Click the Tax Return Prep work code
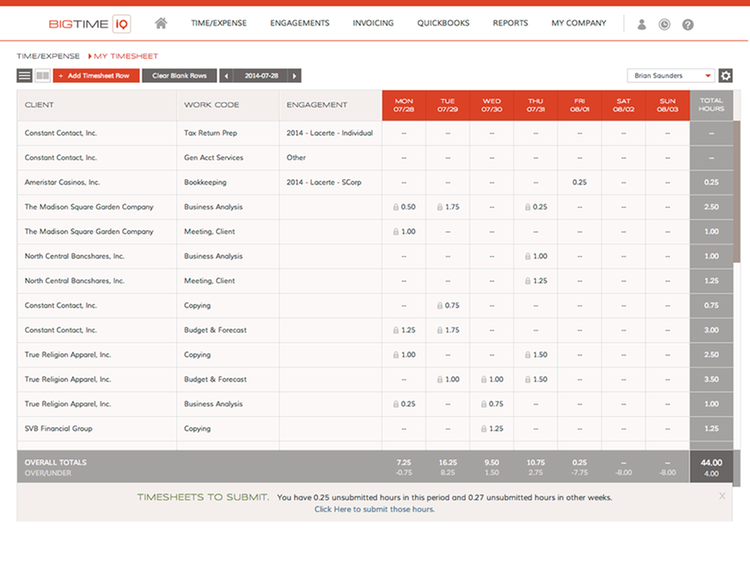The height and width of the screenshot is (563, 750). tap(210, 133)
